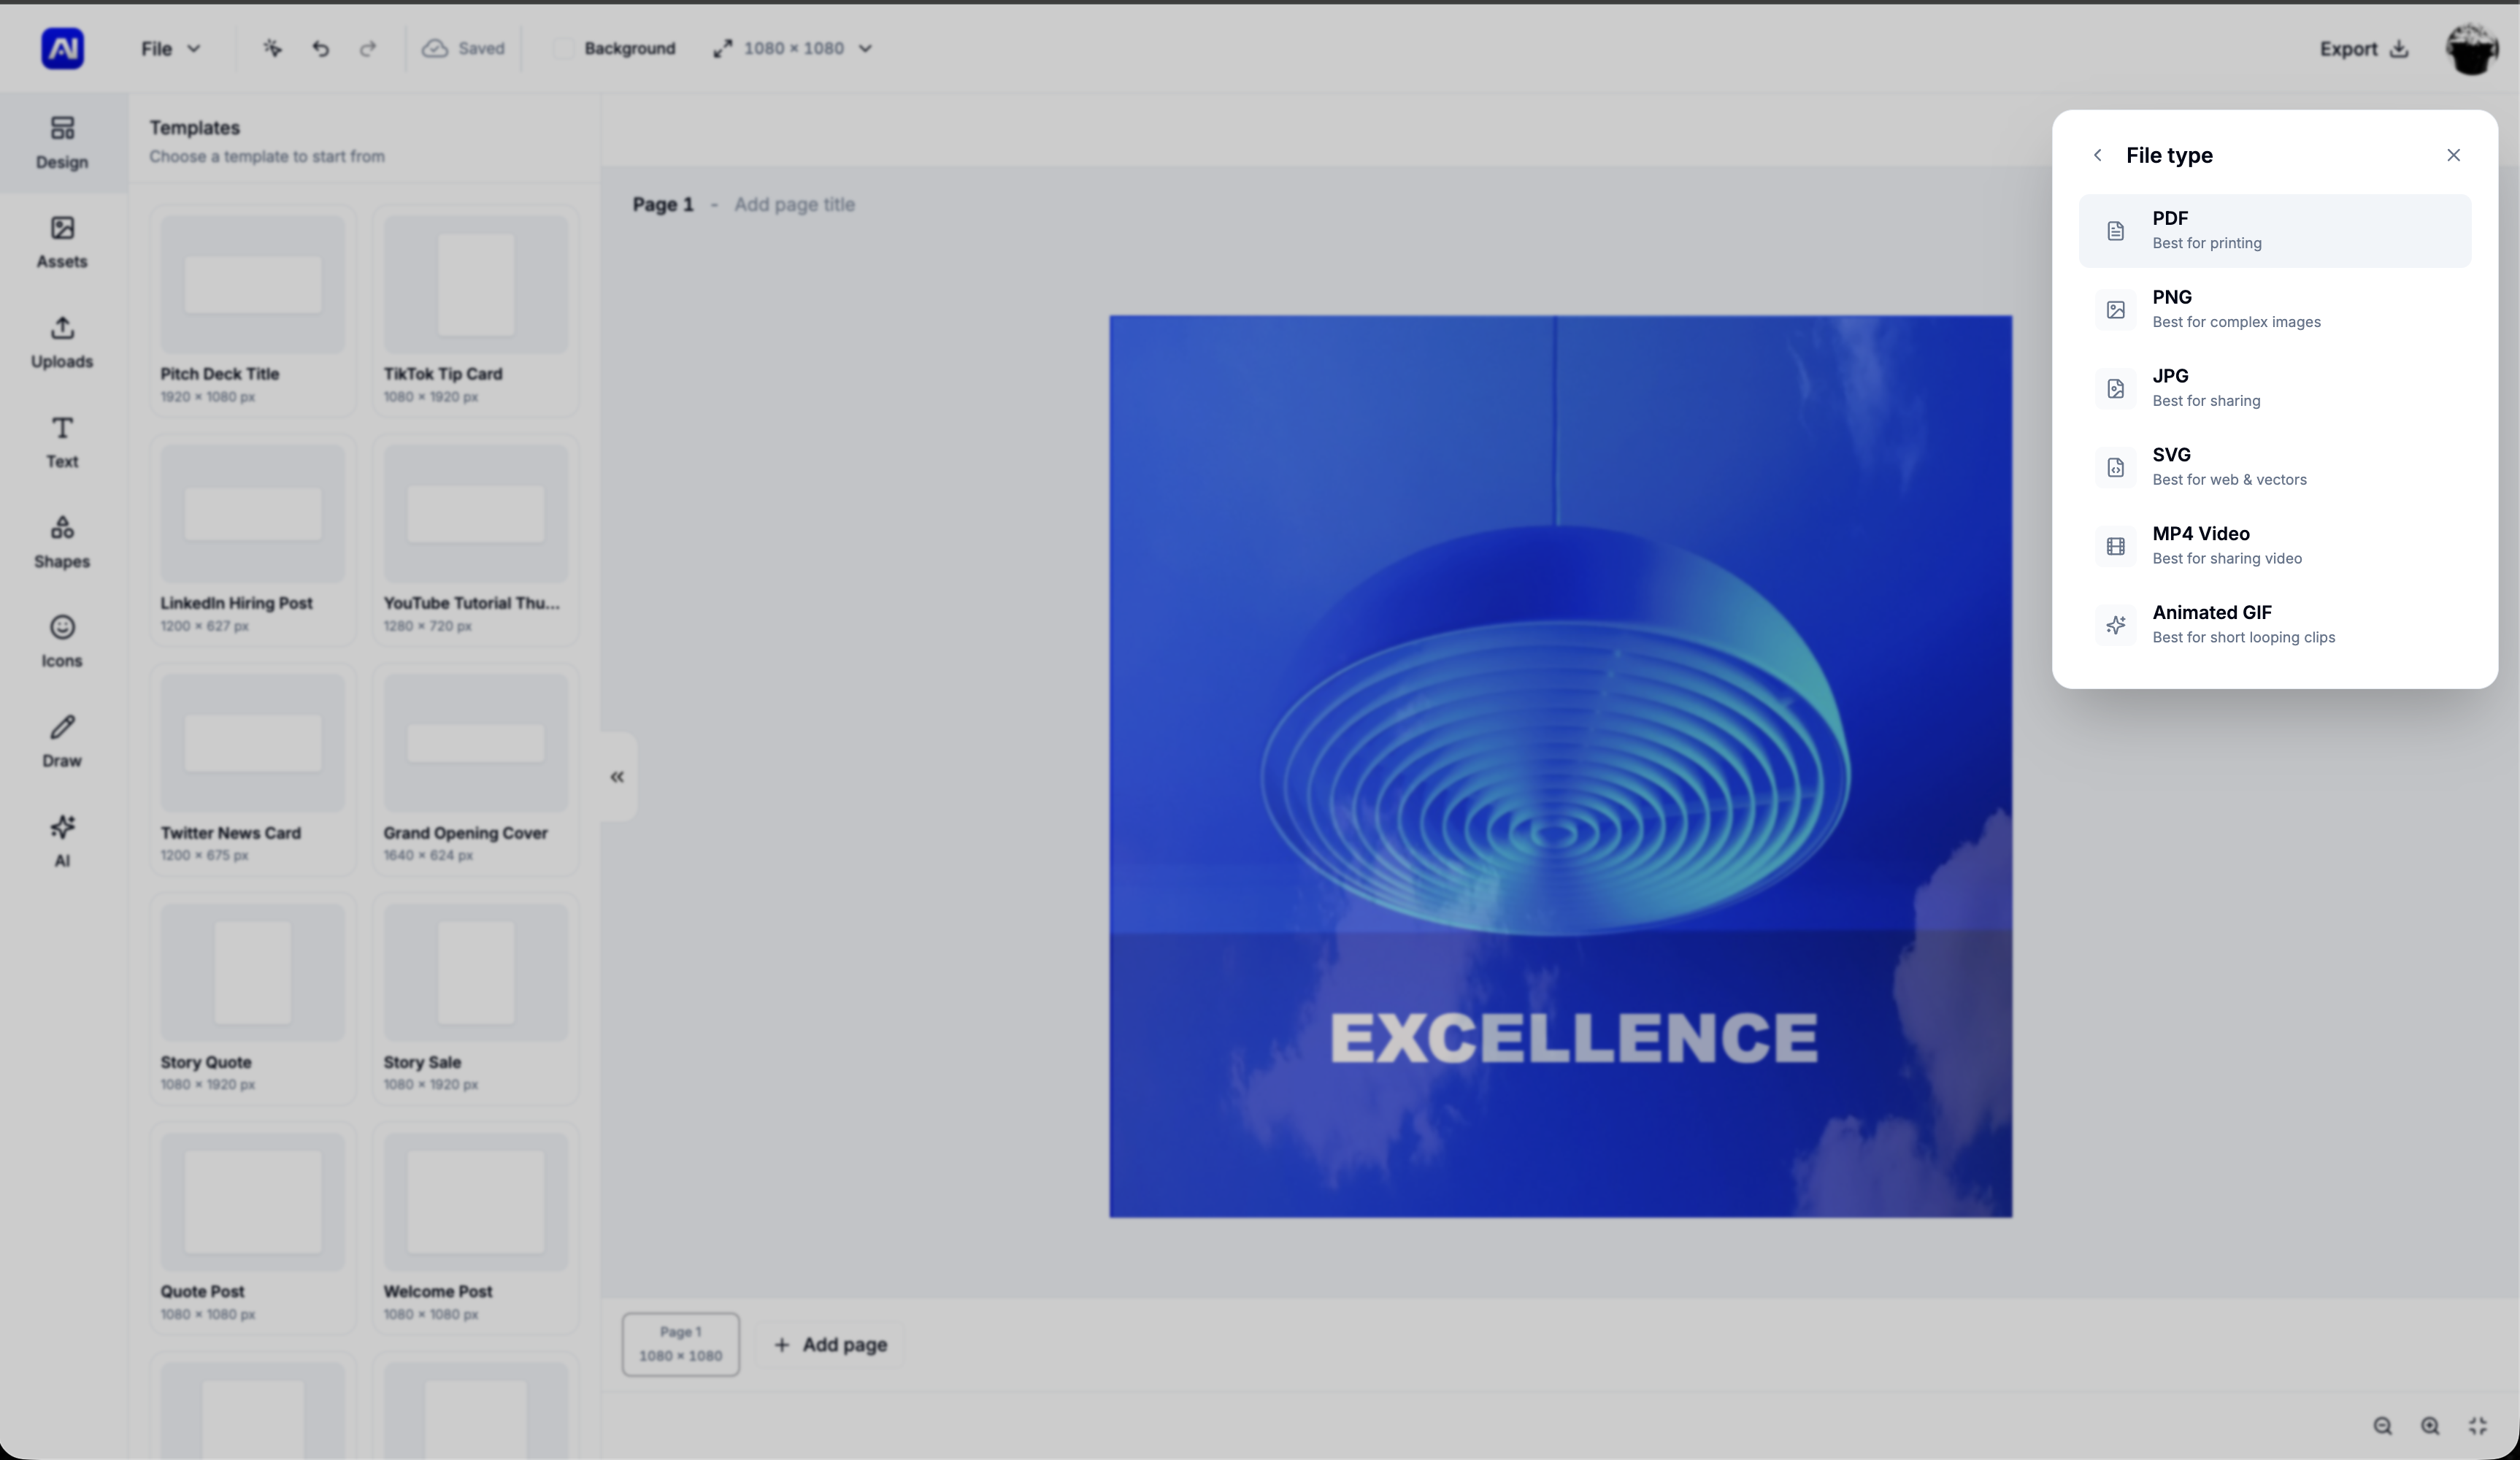Viewport: 2520px width, 1460px height.
Task: Click the zoom in magnifier icon
Action: pos(2431,1426)
